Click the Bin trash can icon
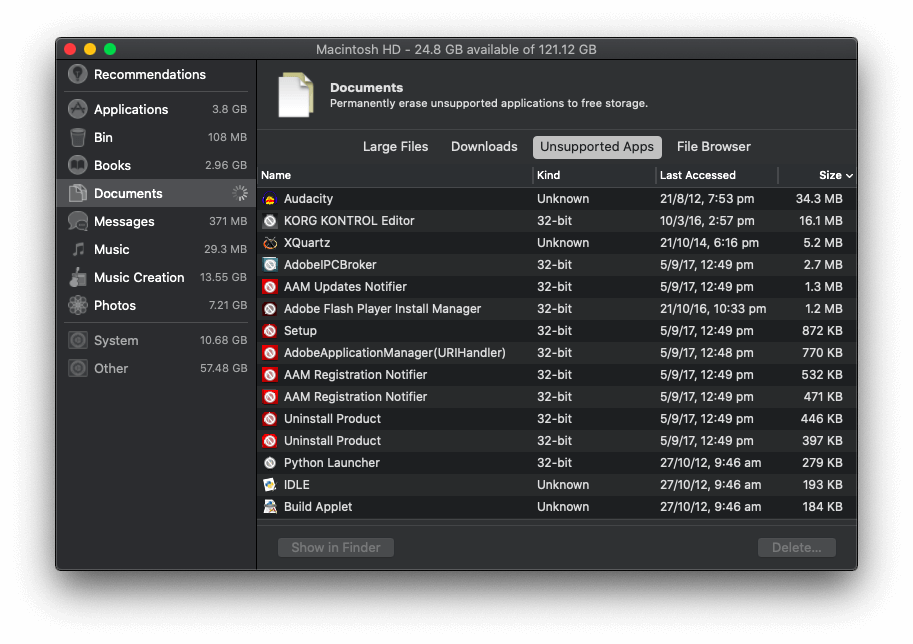Image resolution: width=913 pixels, height=644 pixels. (x=77, y=137)
